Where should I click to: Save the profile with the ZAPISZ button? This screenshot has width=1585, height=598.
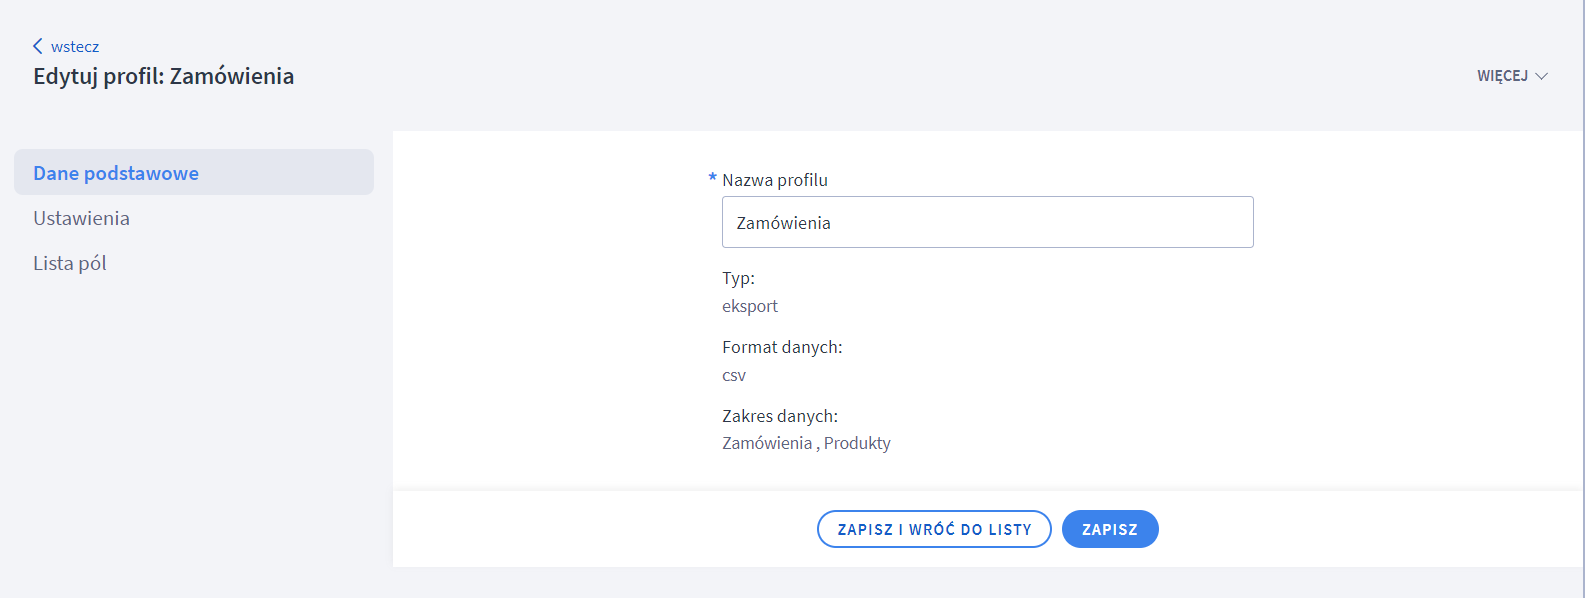point(1109,529)
